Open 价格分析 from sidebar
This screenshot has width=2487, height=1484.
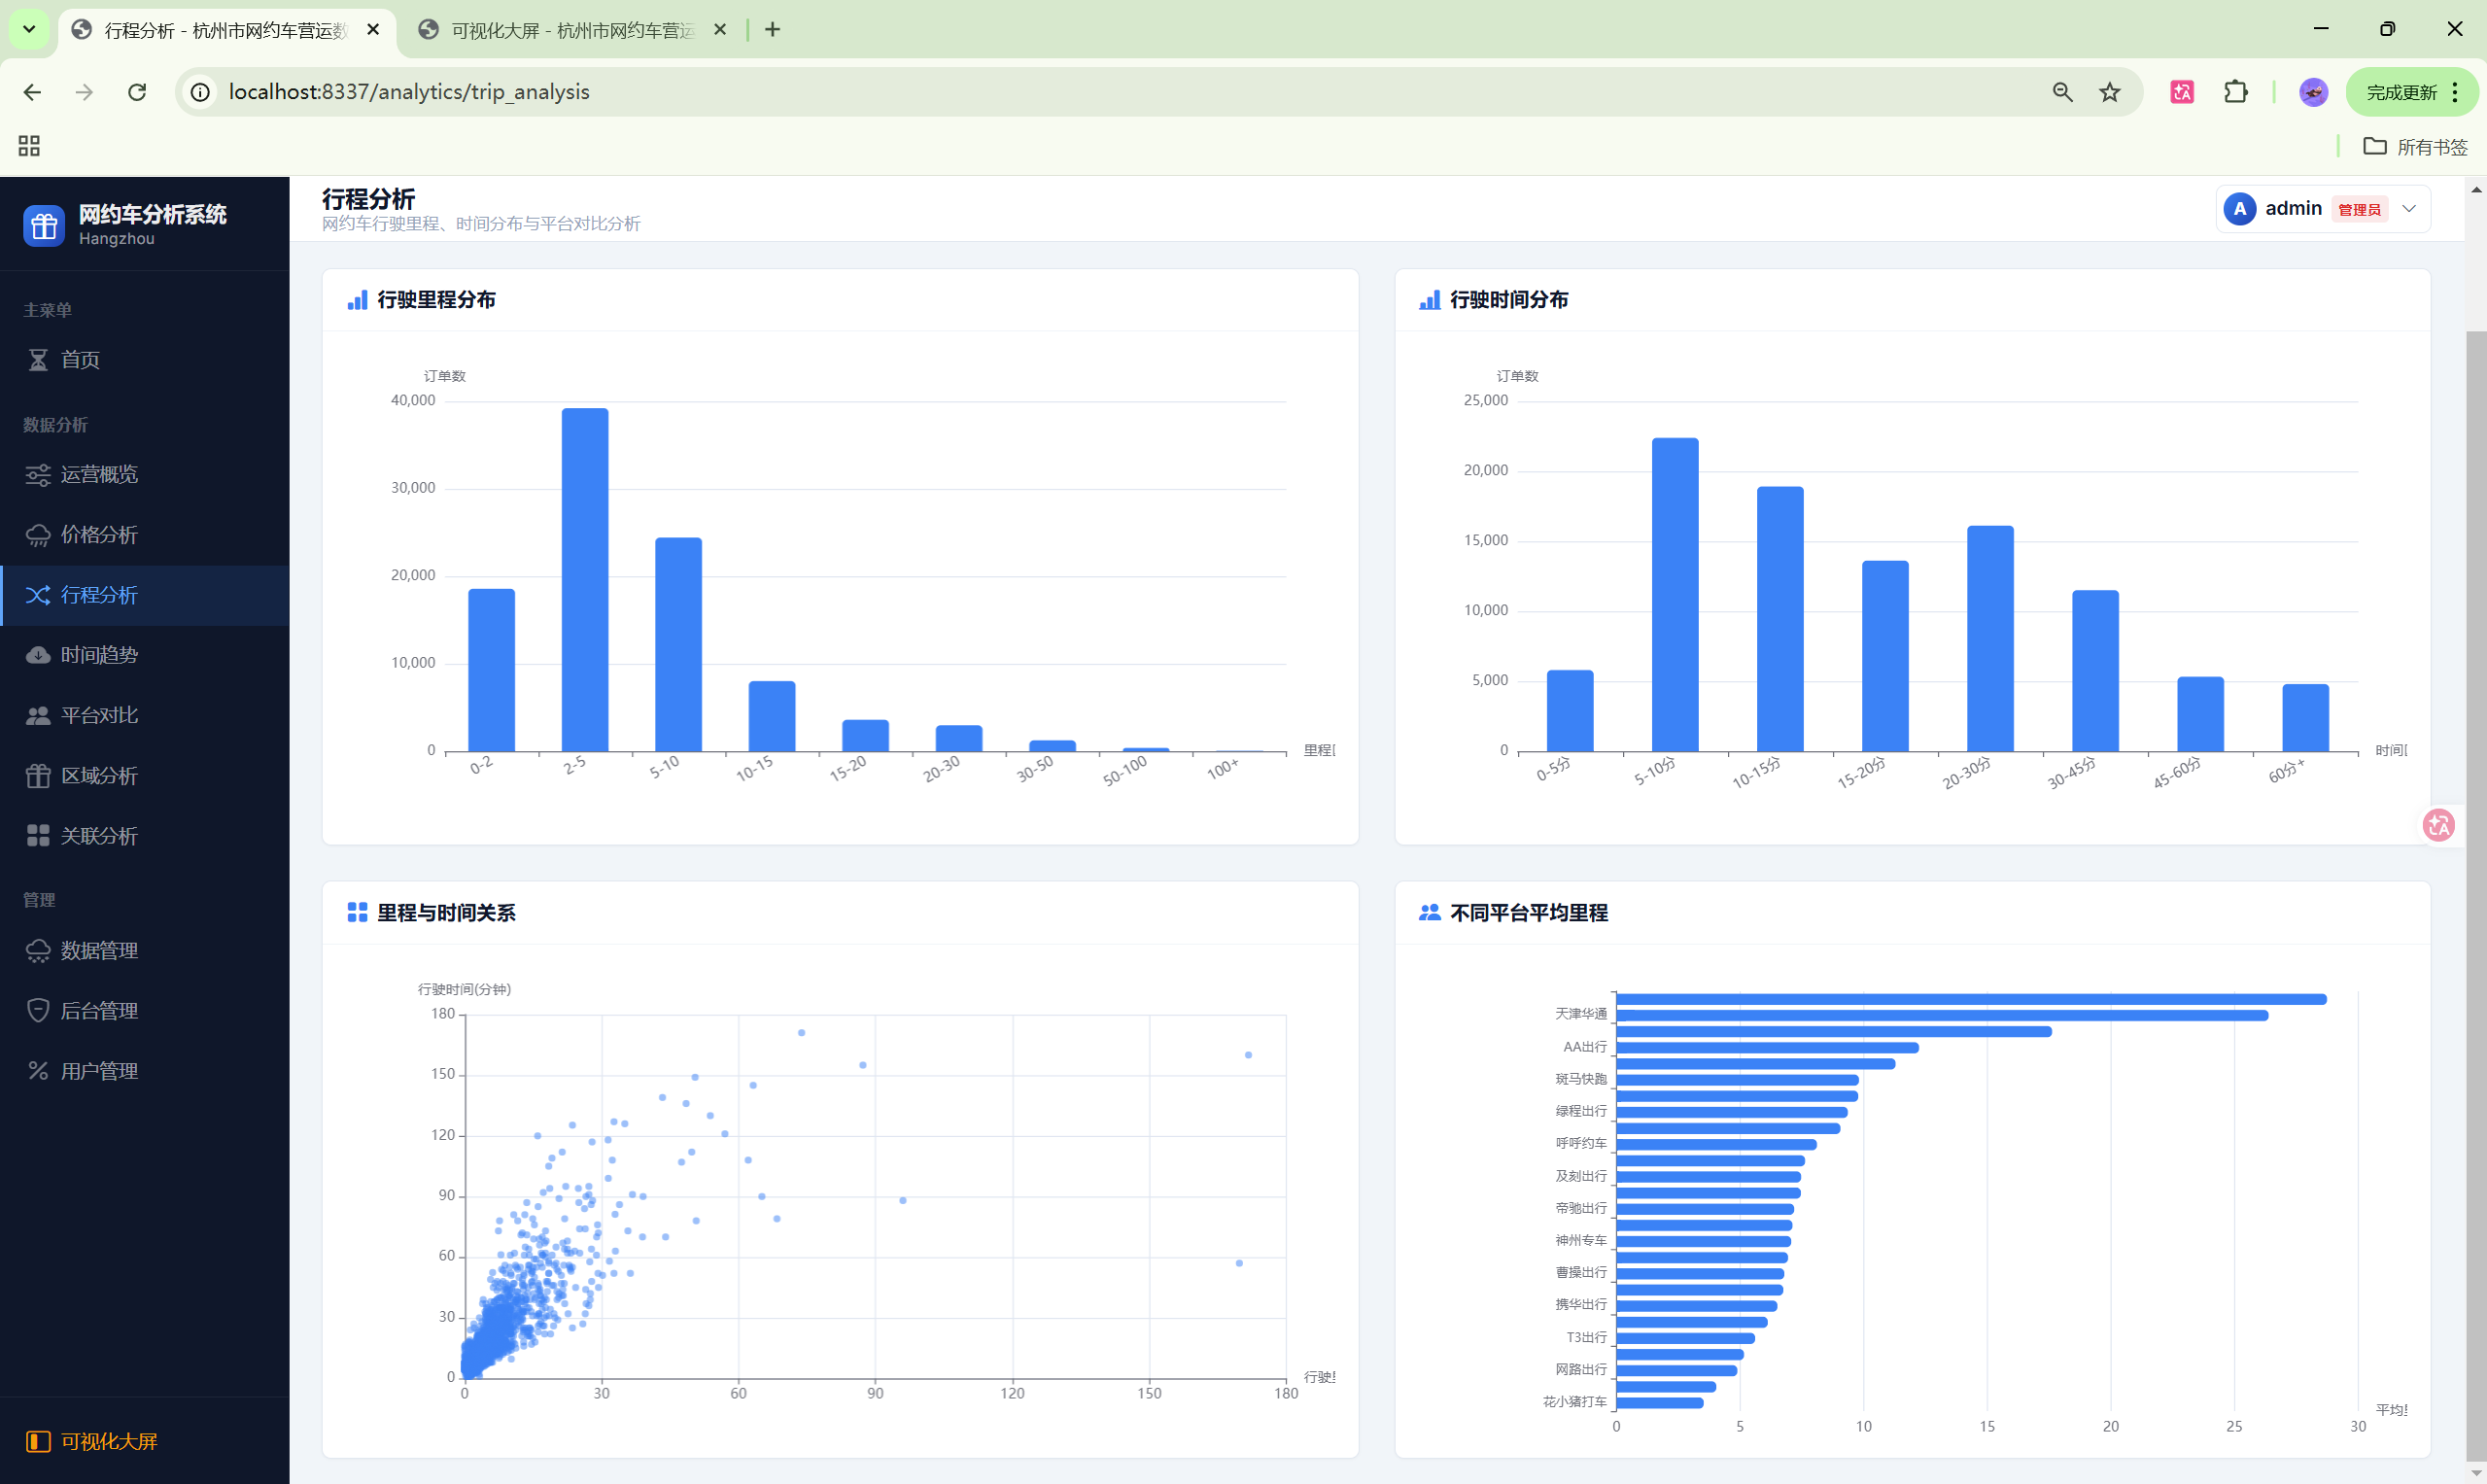coord(98,535)
